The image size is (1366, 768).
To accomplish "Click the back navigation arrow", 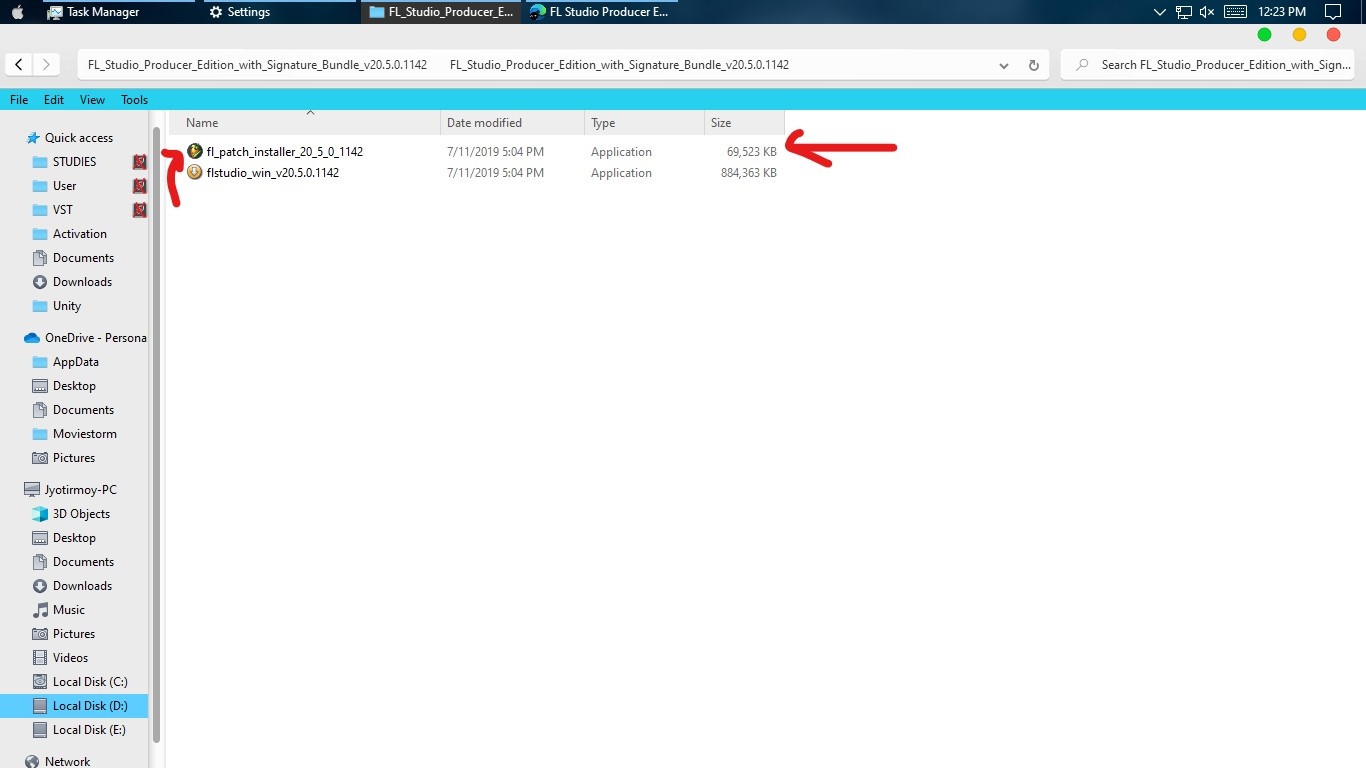I will tap(19, 64).
